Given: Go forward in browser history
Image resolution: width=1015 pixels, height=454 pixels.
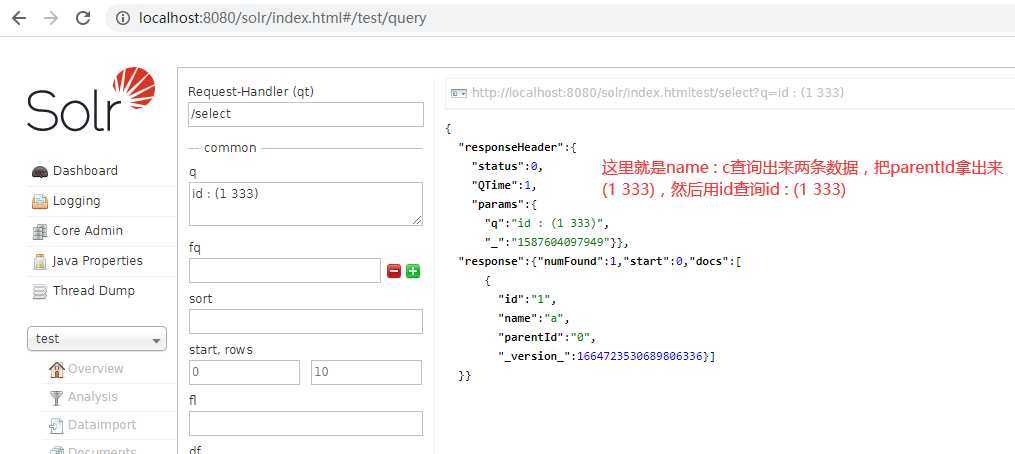Looking at the screenshot, I should point(50,18).
